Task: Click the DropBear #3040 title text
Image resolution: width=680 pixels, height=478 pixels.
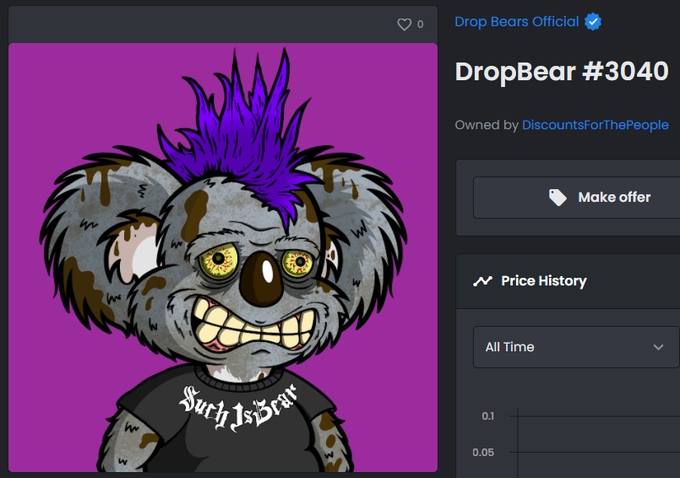Action: (x=562, y=72)
